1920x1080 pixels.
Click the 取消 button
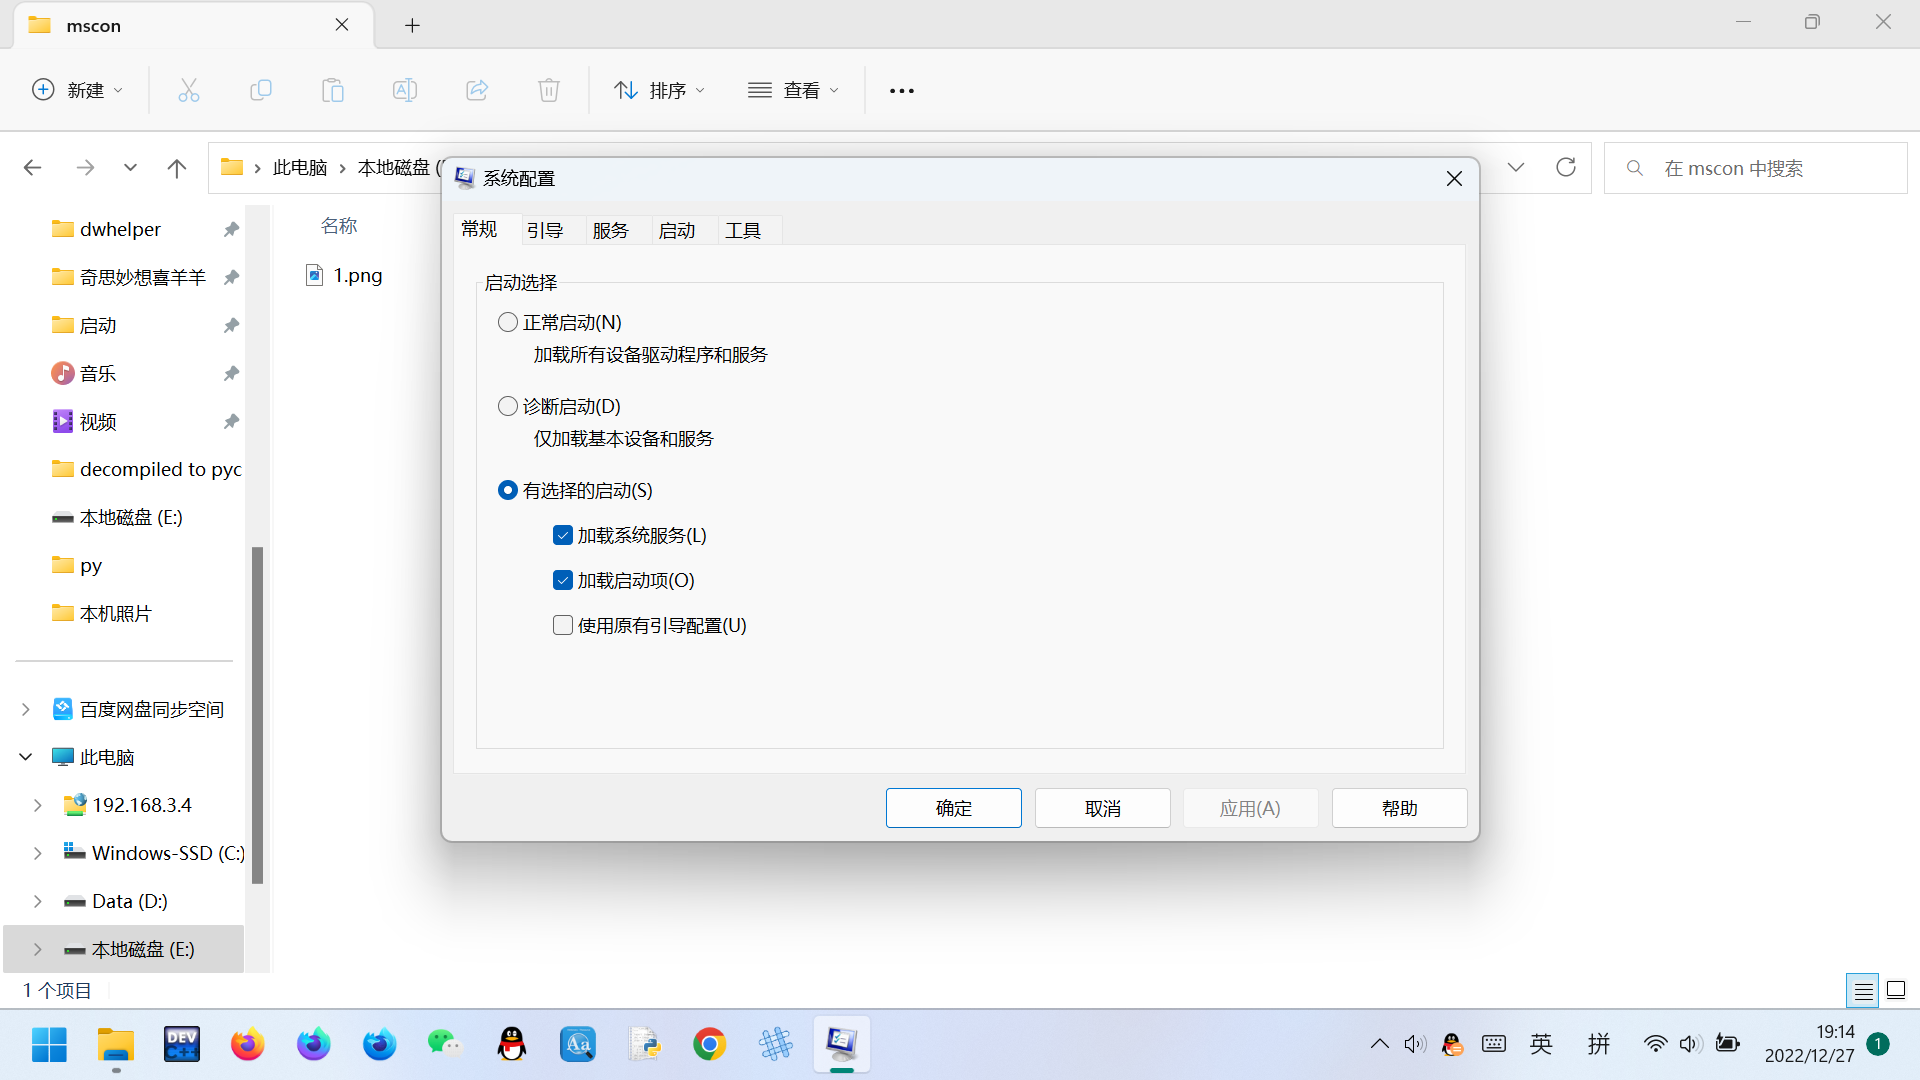point(1102,808)
